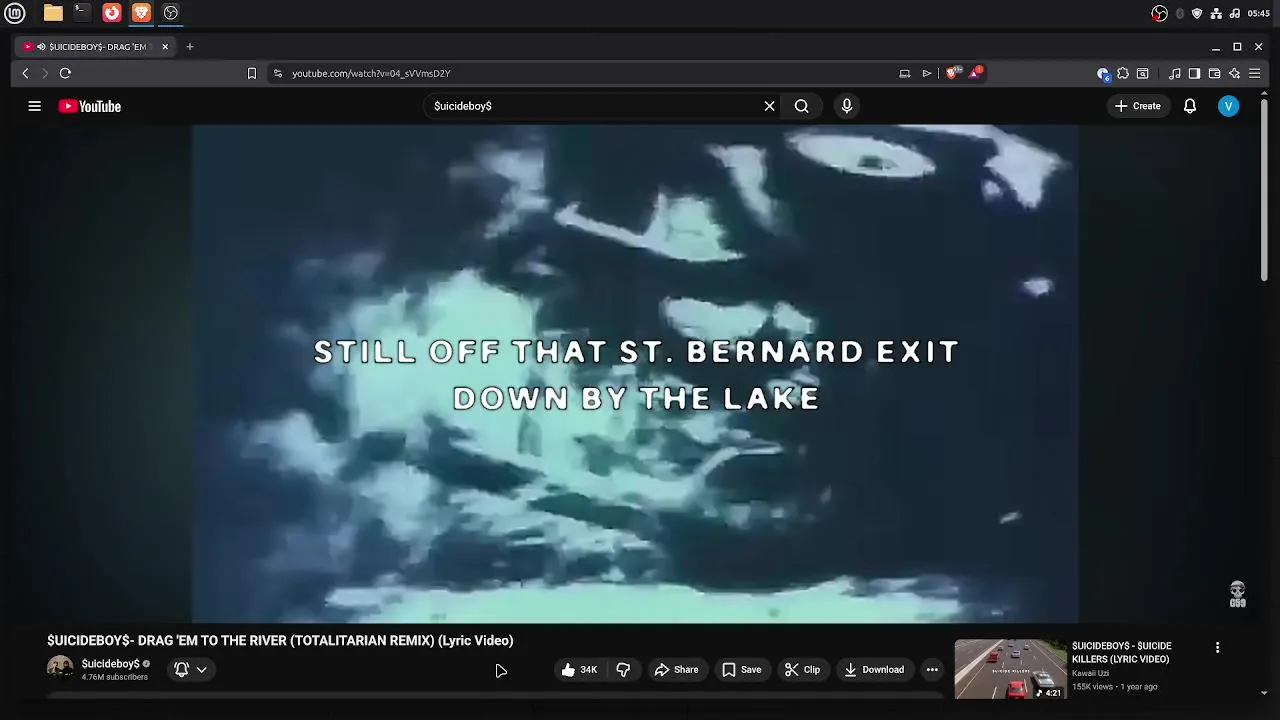Open Brave Shields lion icon
Viewport: 1280px width, 720px height.
pyautogui.click(x=953, y=73)
